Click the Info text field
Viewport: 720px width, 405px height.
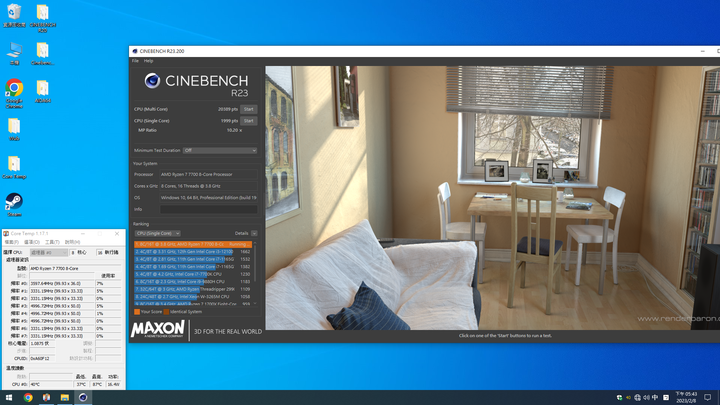pos(208,209)
